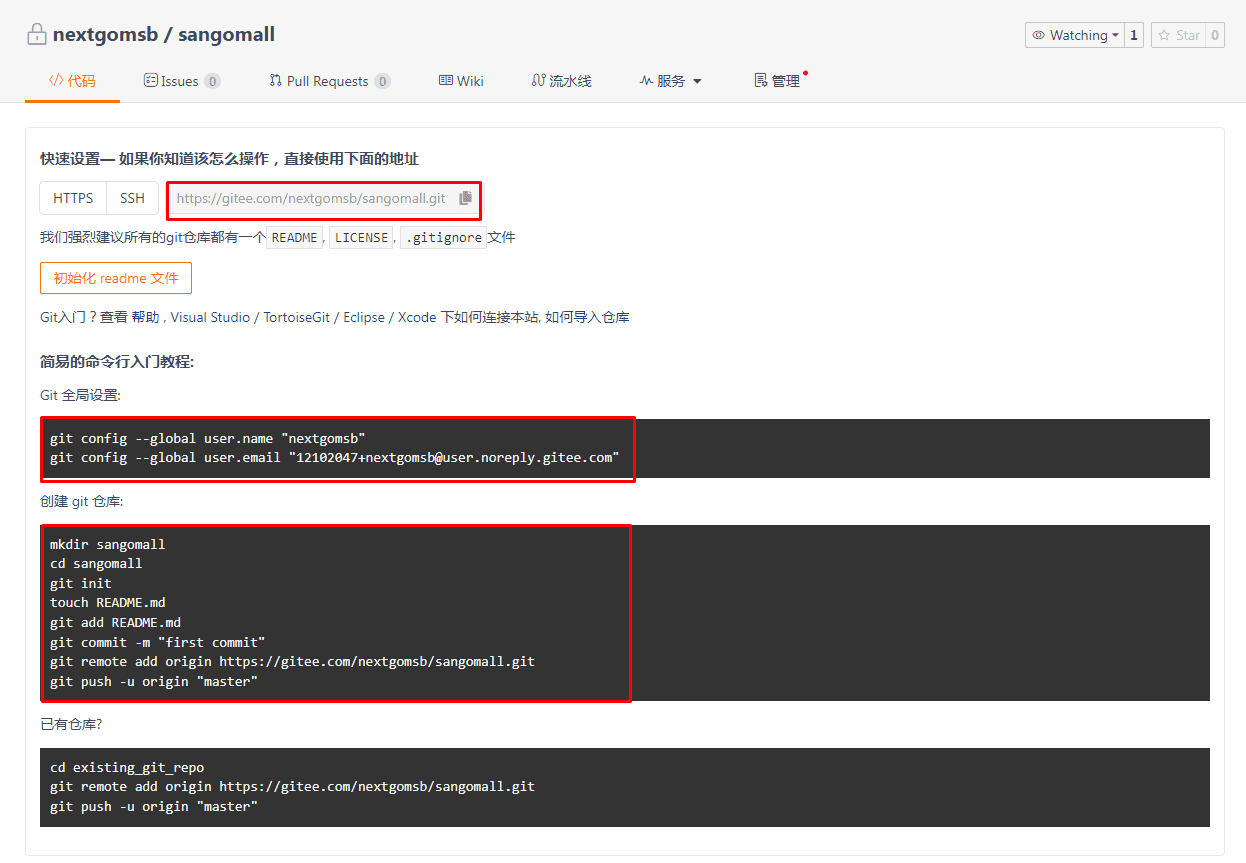Image resolution: width=1246 pixels, height=863 pixels.
Task: Click the touch README.md command line
Action: pyautogui.click(x=108, y=602)
